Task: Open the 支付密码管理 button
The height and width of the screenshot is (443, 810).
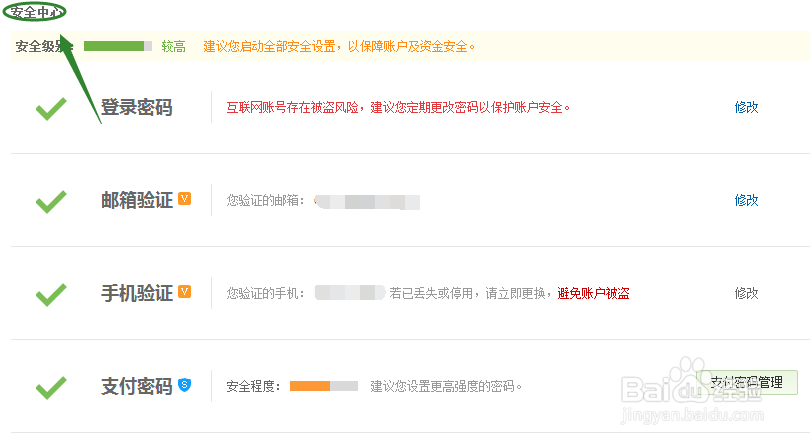Action: click(x=746, y=382)
